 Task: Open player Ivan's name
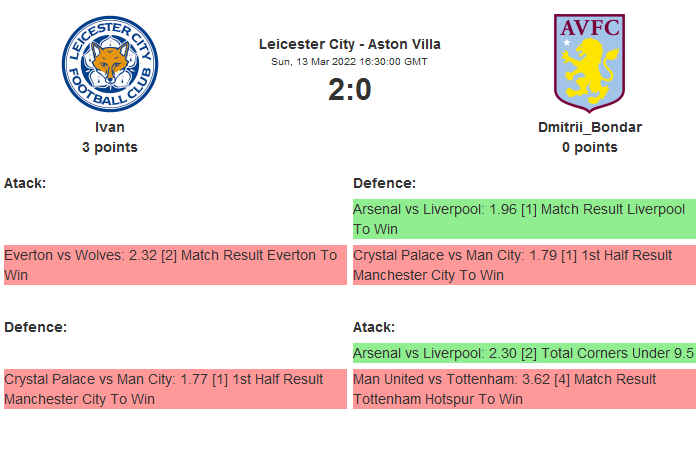(x=110, y=127)
